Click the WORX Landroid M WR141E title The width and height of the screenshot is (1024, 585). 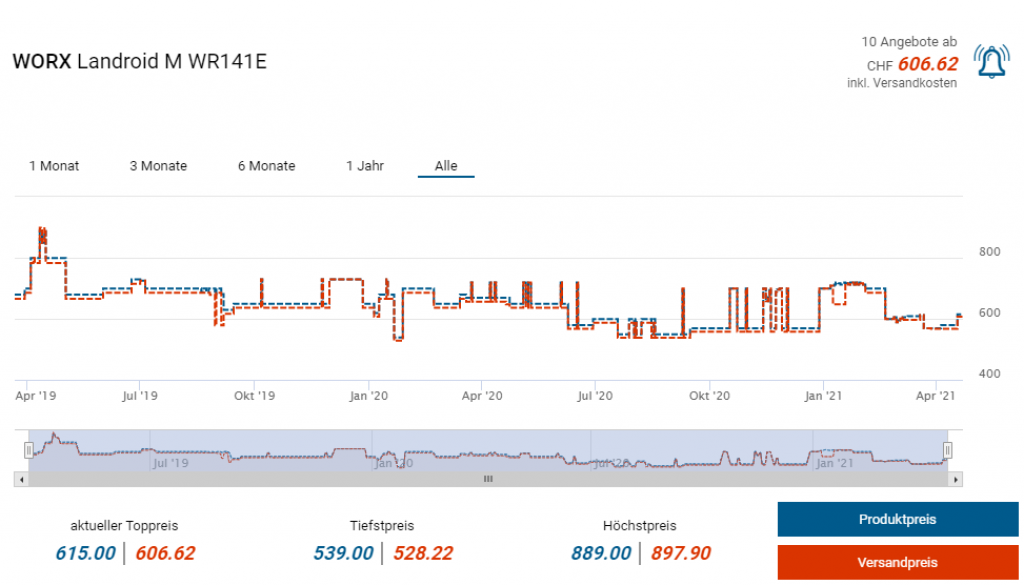click(139, 61)
